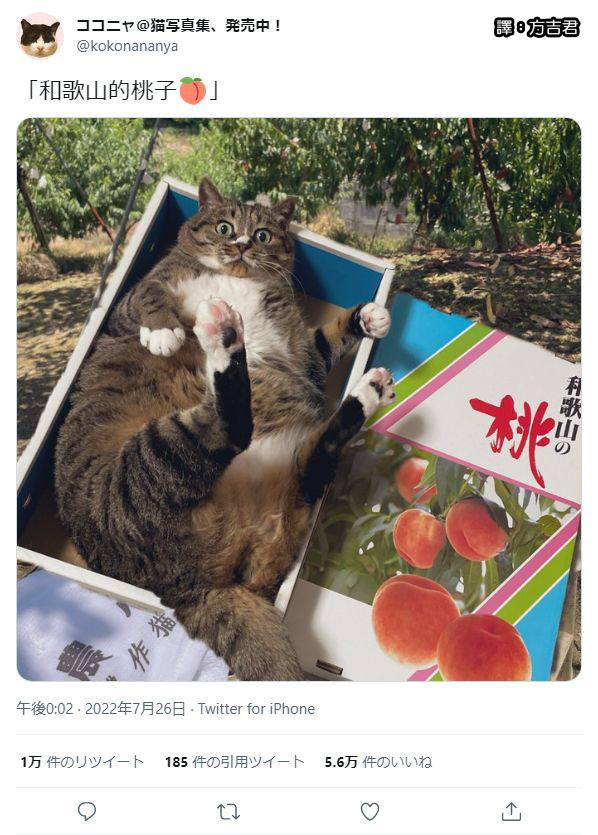
Task: Open the cat in peach box photo
Action: tap(299, 399)
